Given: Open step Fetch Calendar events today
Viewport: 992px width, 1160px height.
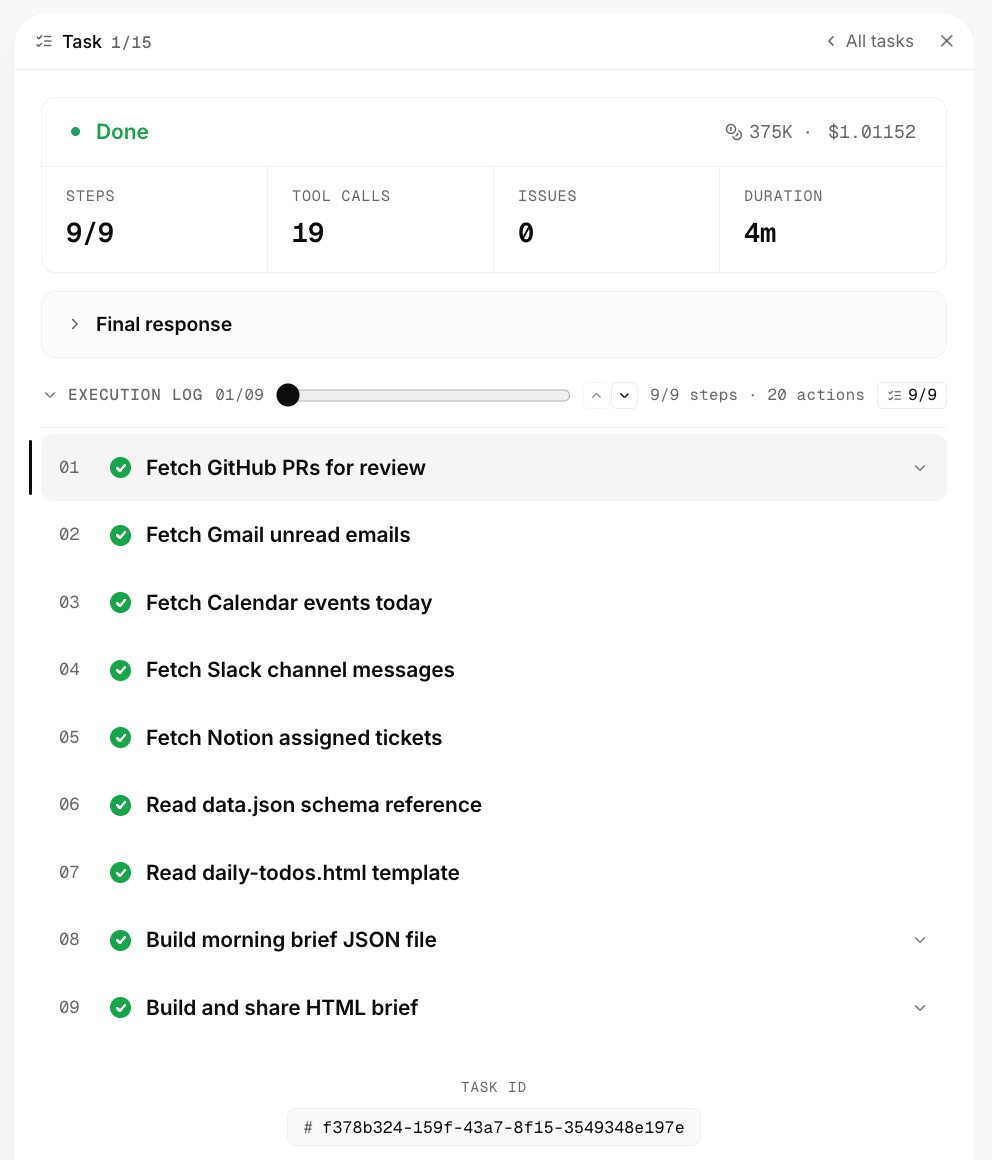Looking at the screenshot, I should 493,603.
